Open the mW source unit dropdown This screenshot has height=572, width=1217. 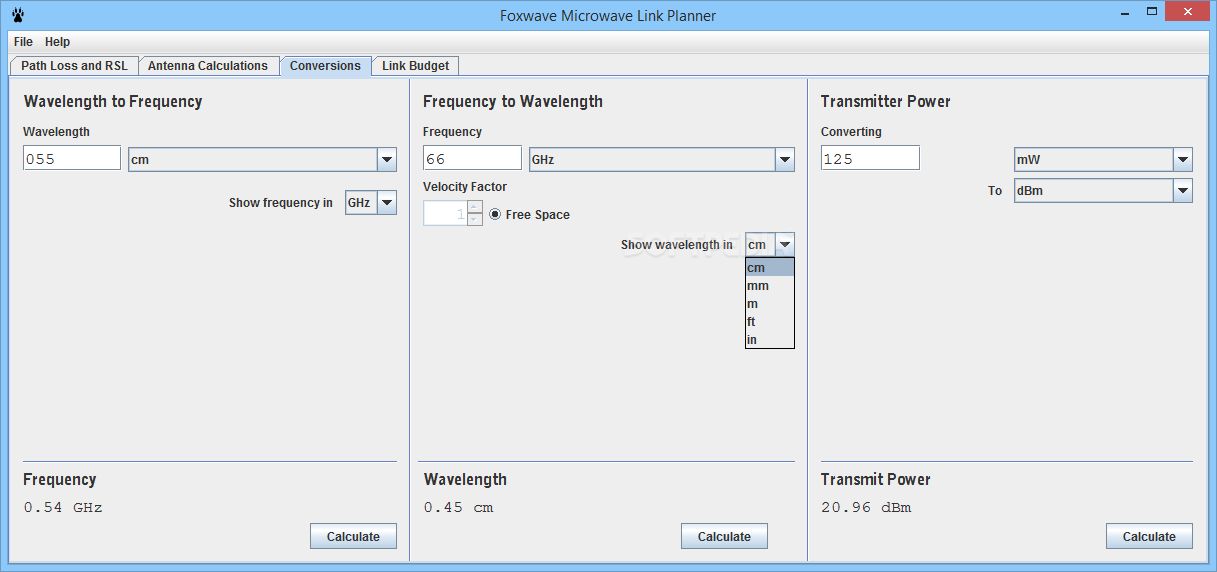[1103, 159]
